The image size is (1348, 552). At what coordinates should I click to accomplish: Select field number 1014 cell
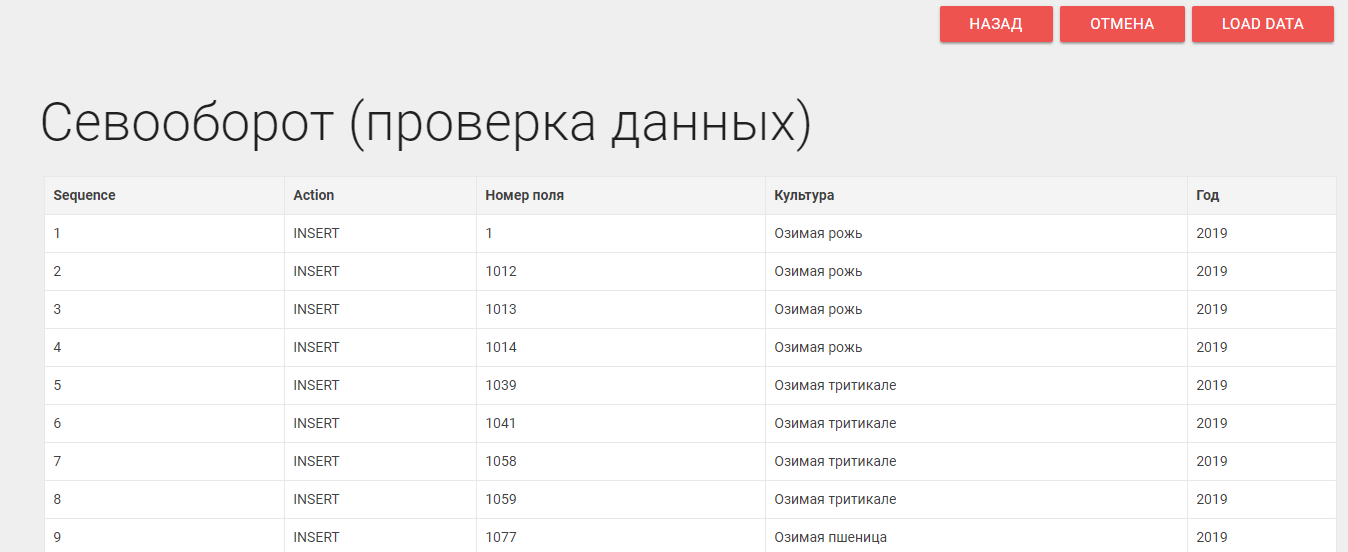501,347
